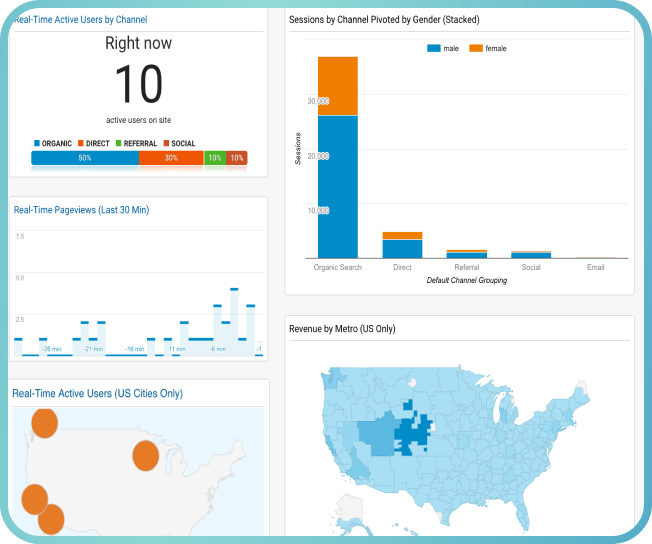Click the Real-Time Pageviews (Last 30 Min) title
652x544 pixels.
(81, 210)
